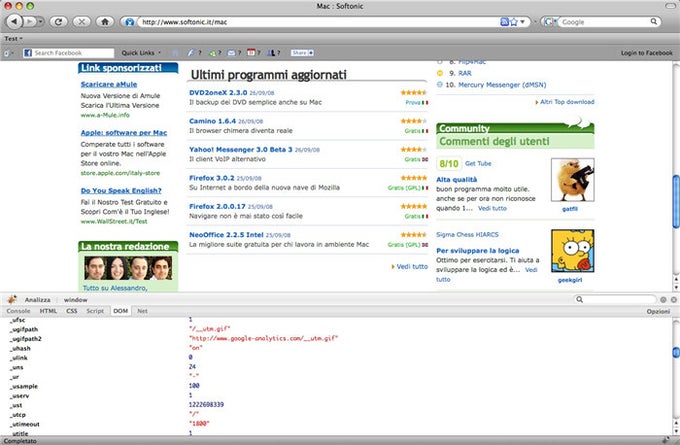The height and width of the screenshot is (445, 680).
Task: Open the back/forward history dropdown arrow
Action: click(40, 21)
